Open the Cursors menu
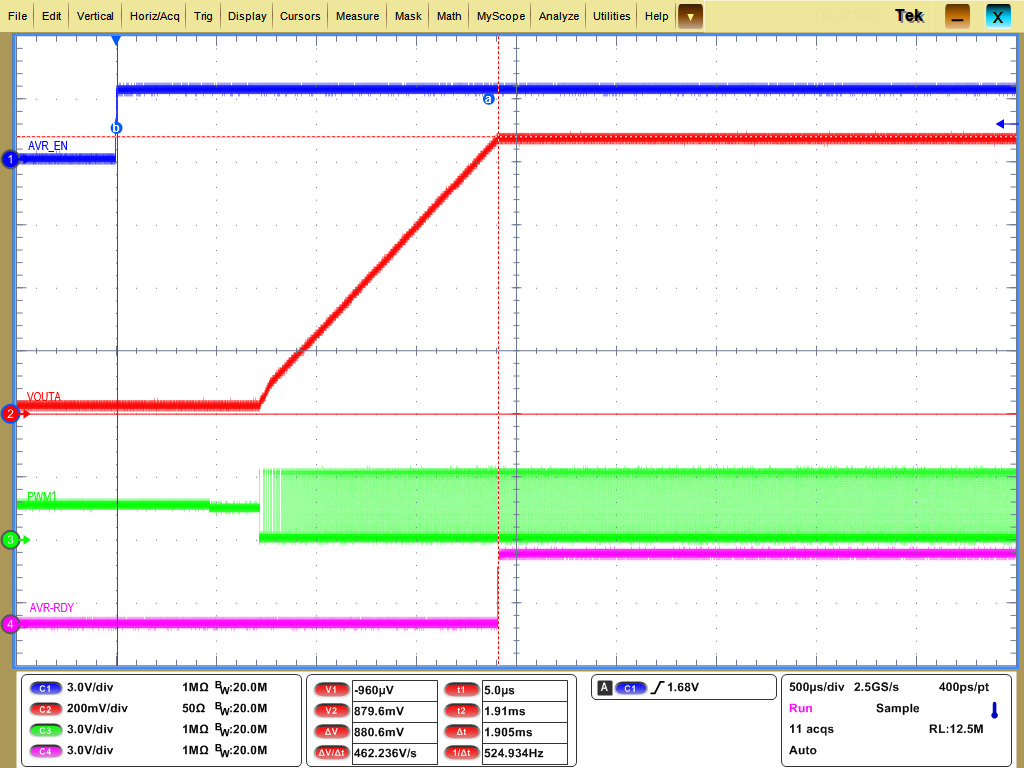The width and height of the screenshot is (1024, 768). 300,16
